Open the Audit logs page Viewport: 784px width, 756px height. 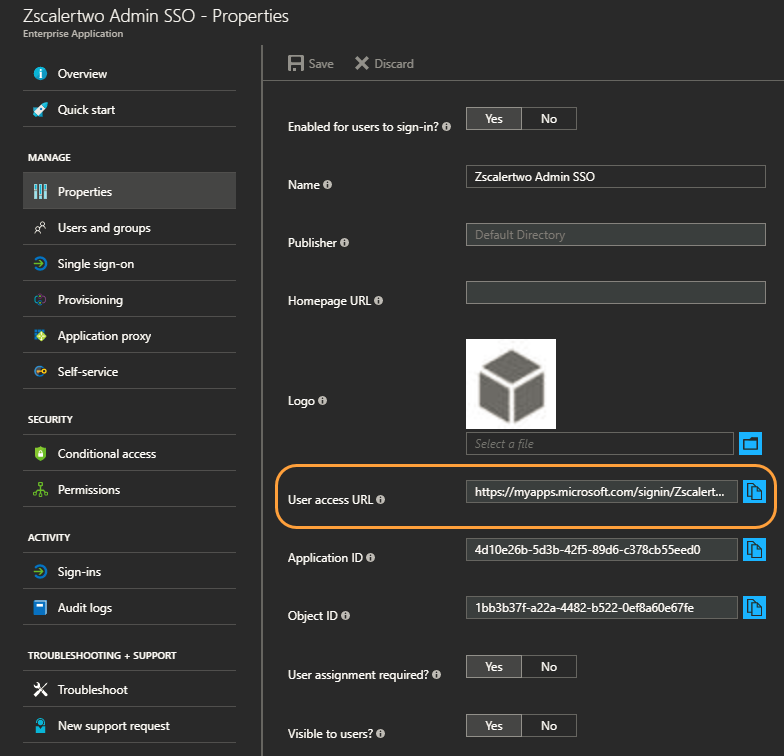(x=85, y=608)
